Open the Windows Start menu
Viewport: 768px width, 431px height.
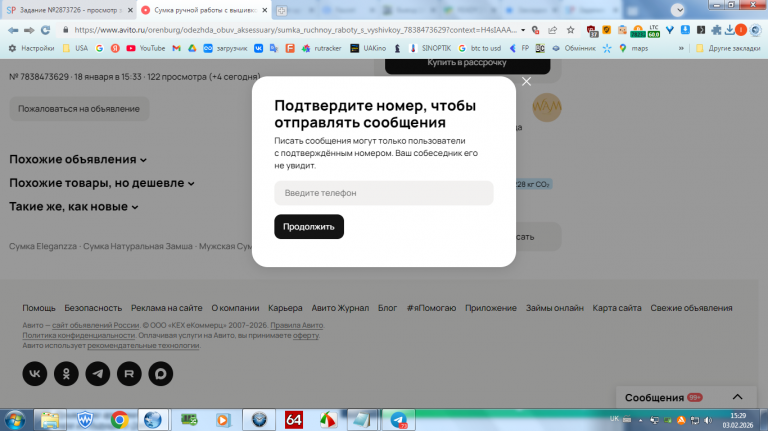point(15,420)
